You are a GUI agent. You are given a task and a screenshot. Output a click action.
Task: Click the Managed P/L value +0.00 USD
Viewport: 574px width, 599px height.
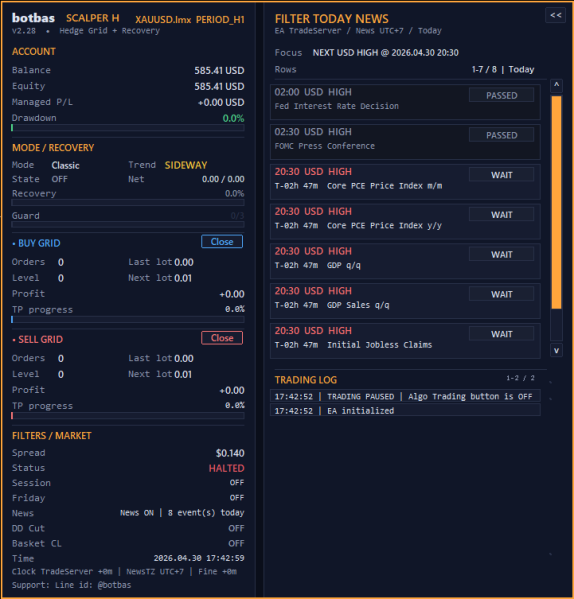coord(221,102)
